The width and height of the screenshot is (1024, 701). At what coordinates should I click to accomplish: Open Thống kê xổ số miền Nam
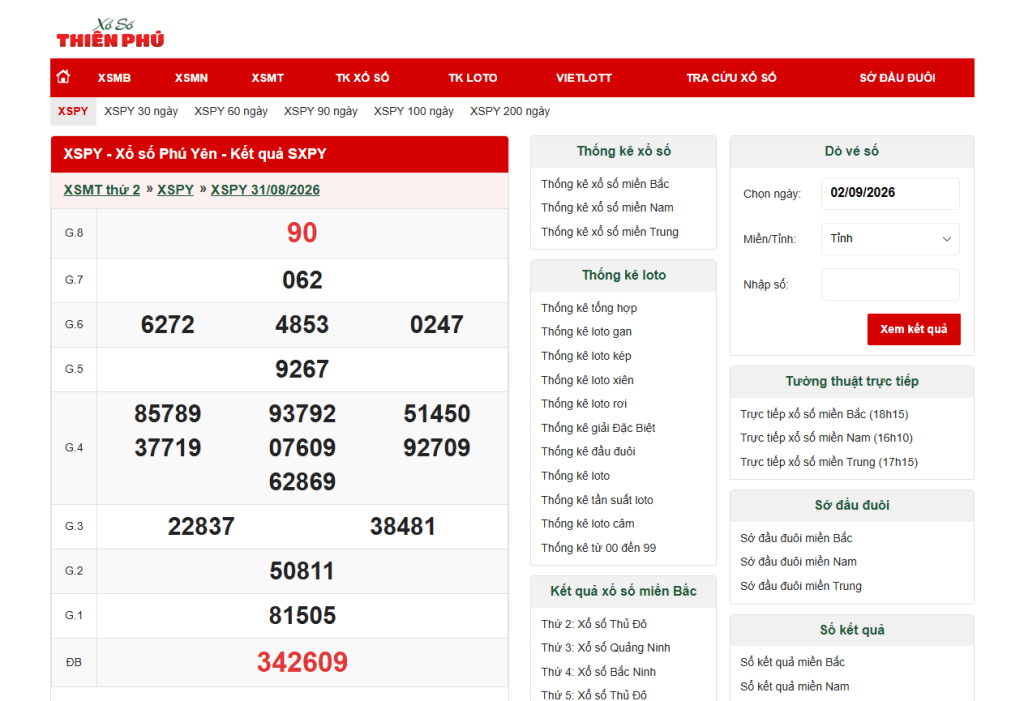[607, 208]
